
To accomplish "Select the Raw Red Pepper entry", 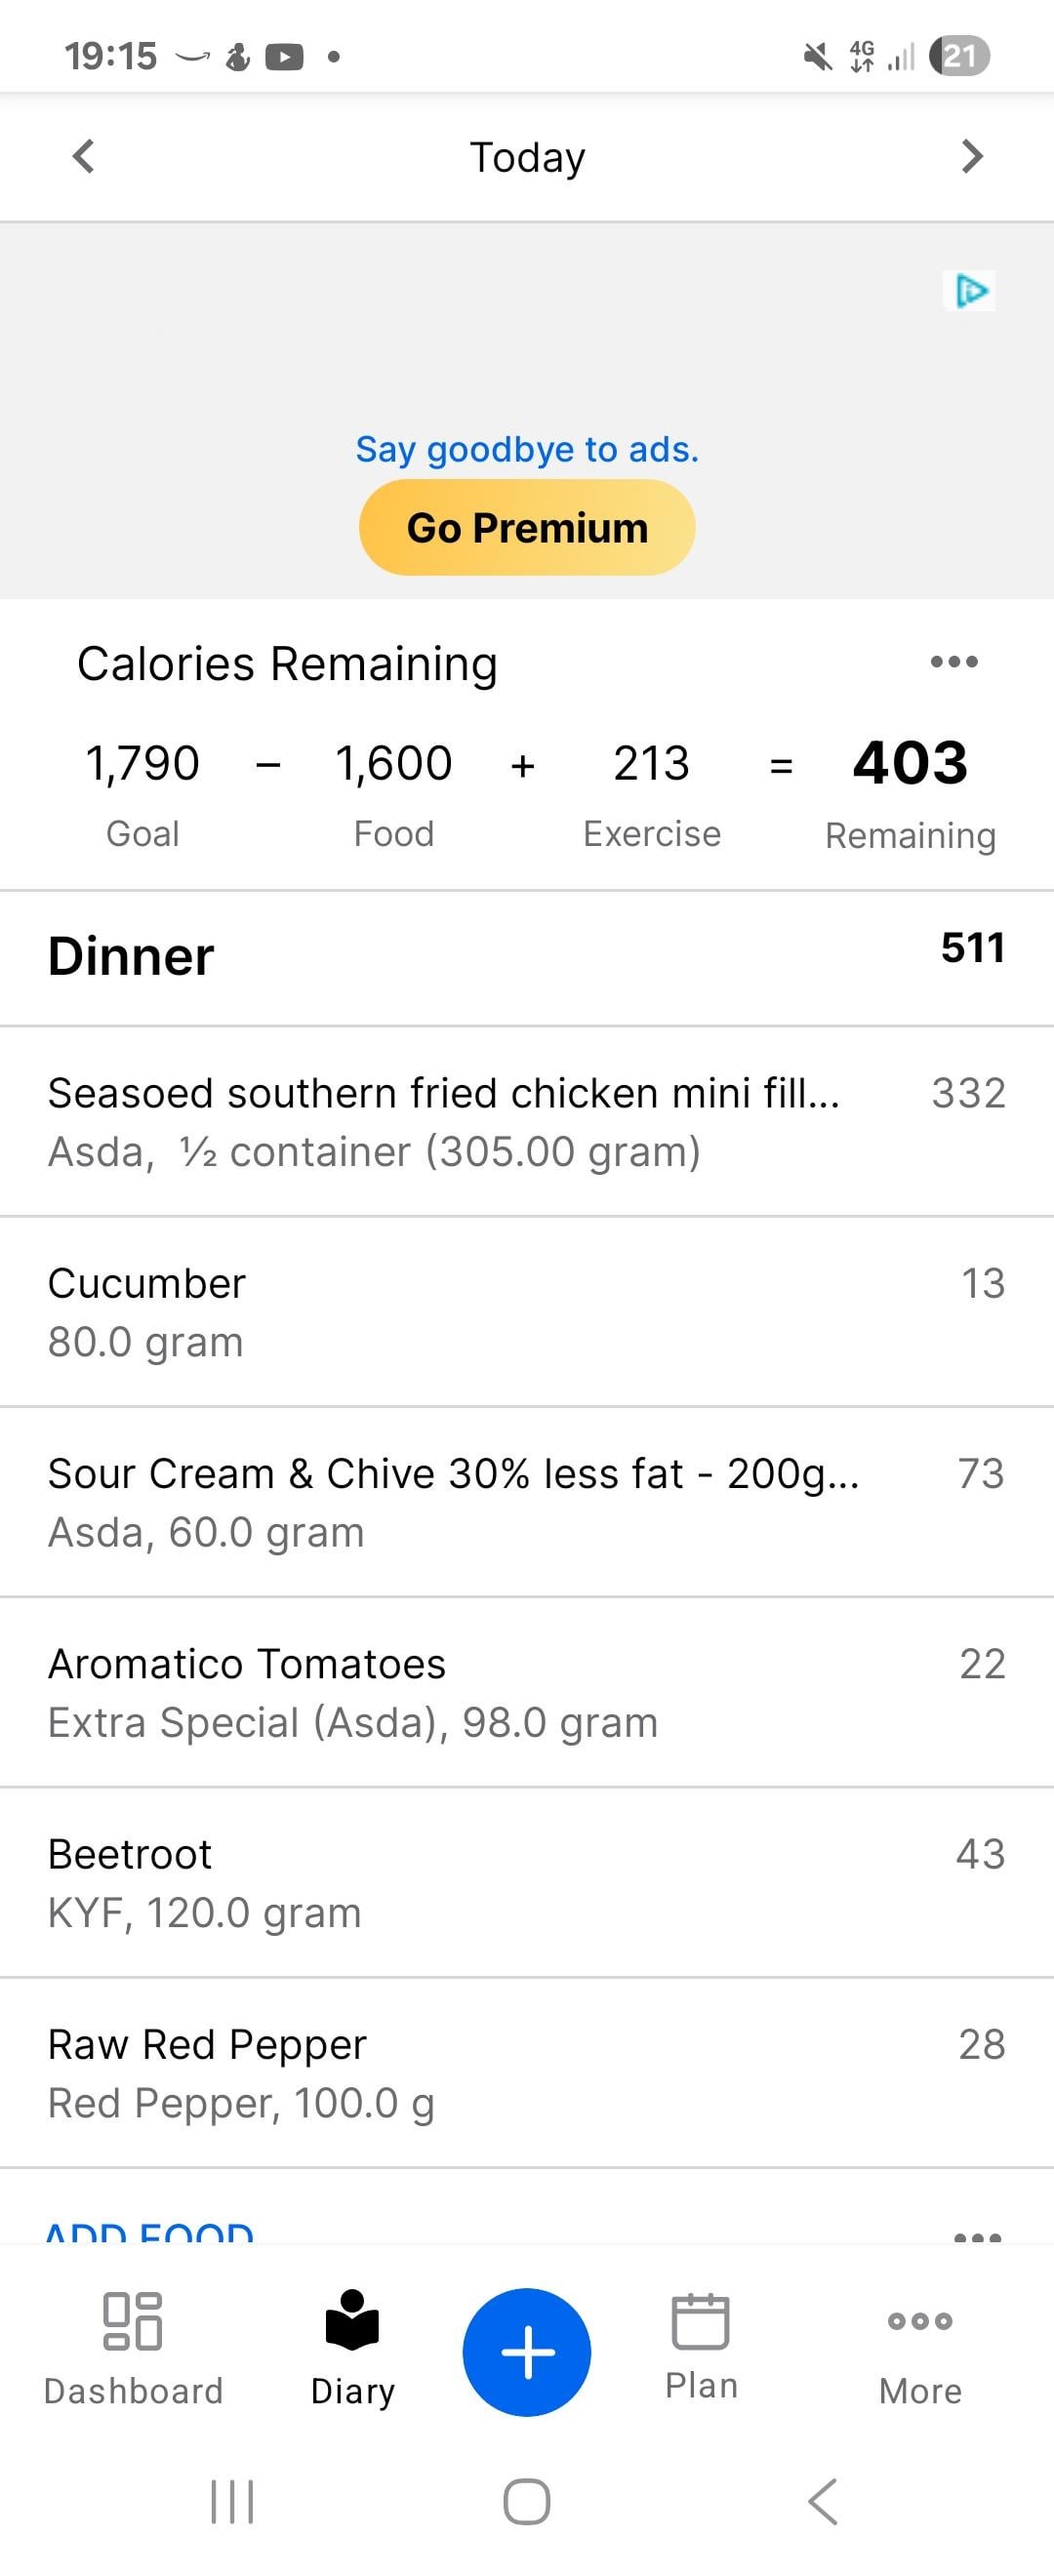I will click(x=527, y=2072).
